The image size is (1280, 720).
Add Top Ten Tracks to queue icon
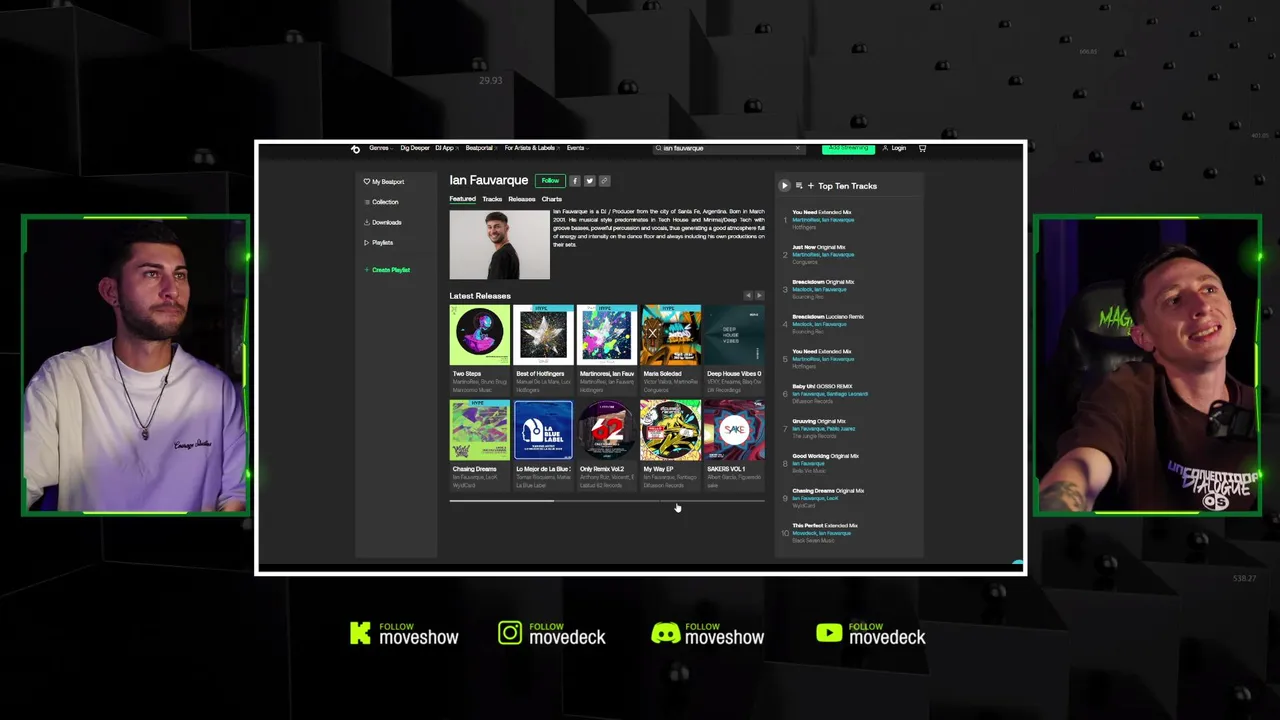coord(799,186)
